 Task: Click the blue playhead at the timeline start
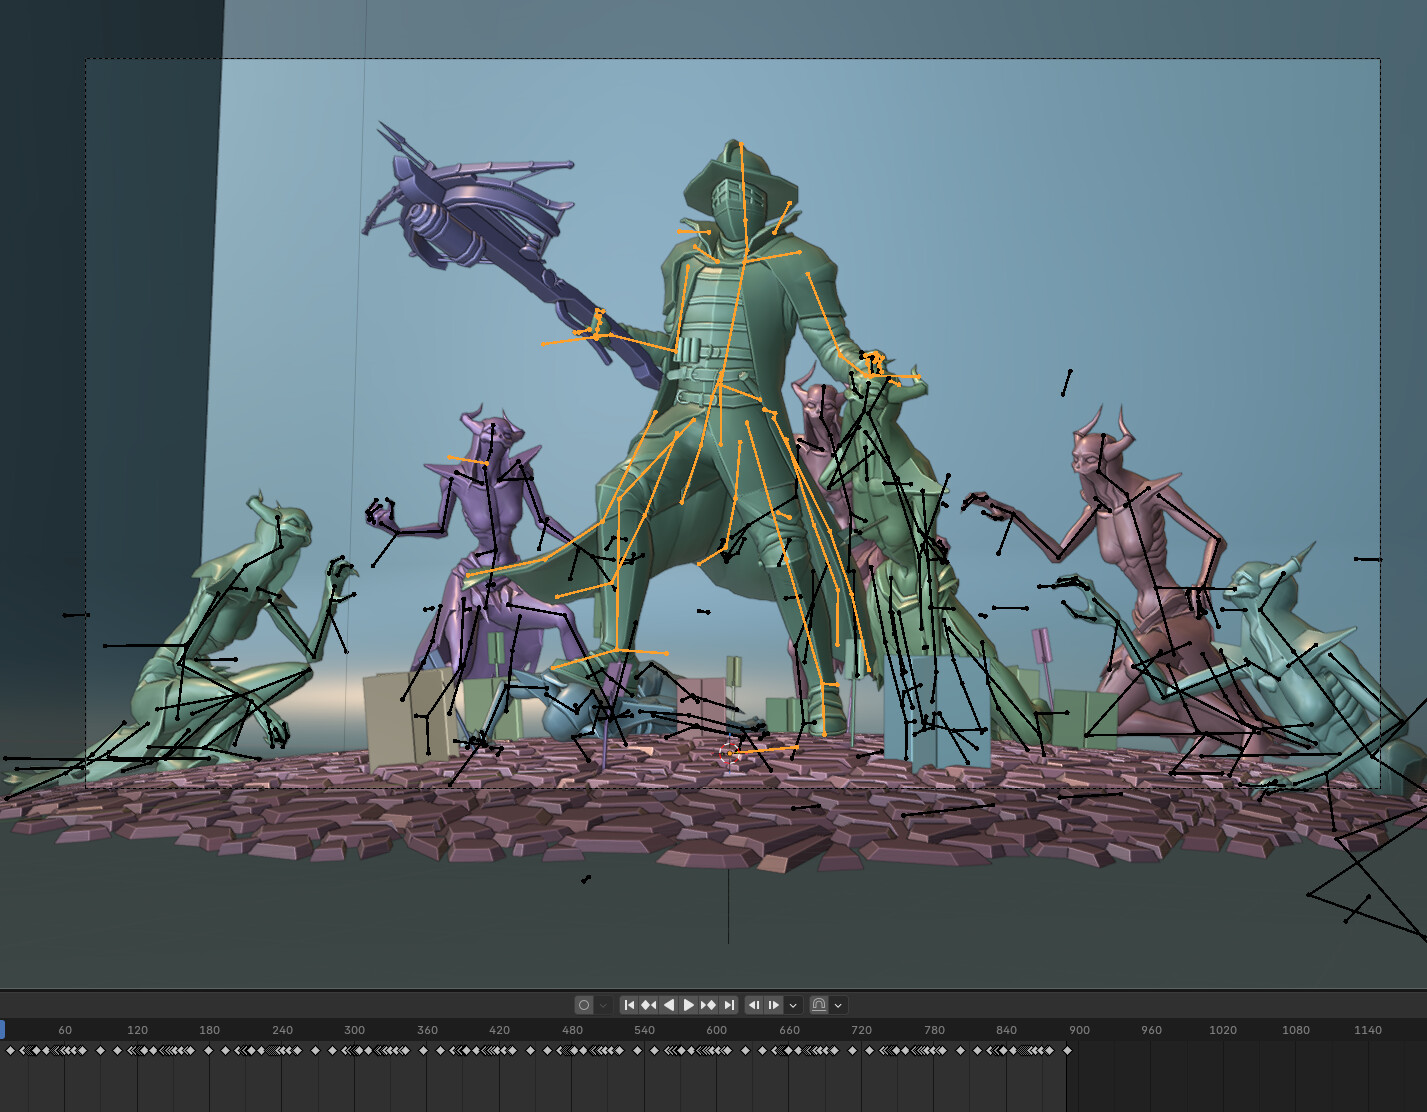click(x=2, y=1030)
